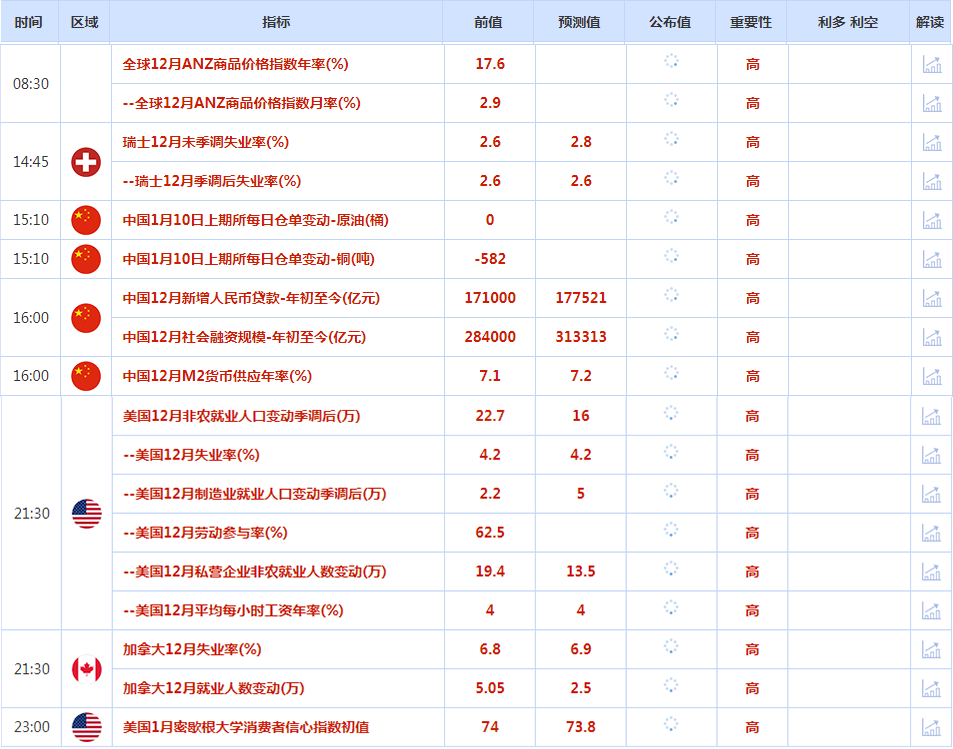
Task: Open chart icon for 美国12月私营企业非农就业人数
Action: click(931, 571)
